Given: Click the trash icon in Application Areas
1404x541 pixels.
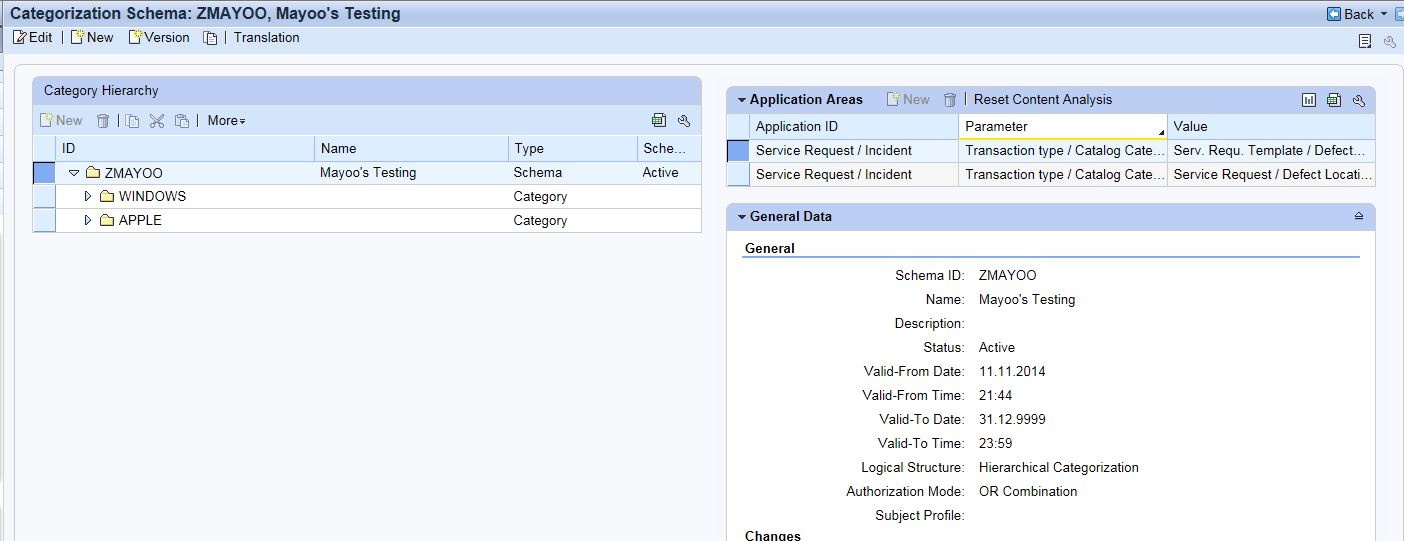Looking at the screenshot, I should click(950, 99).
